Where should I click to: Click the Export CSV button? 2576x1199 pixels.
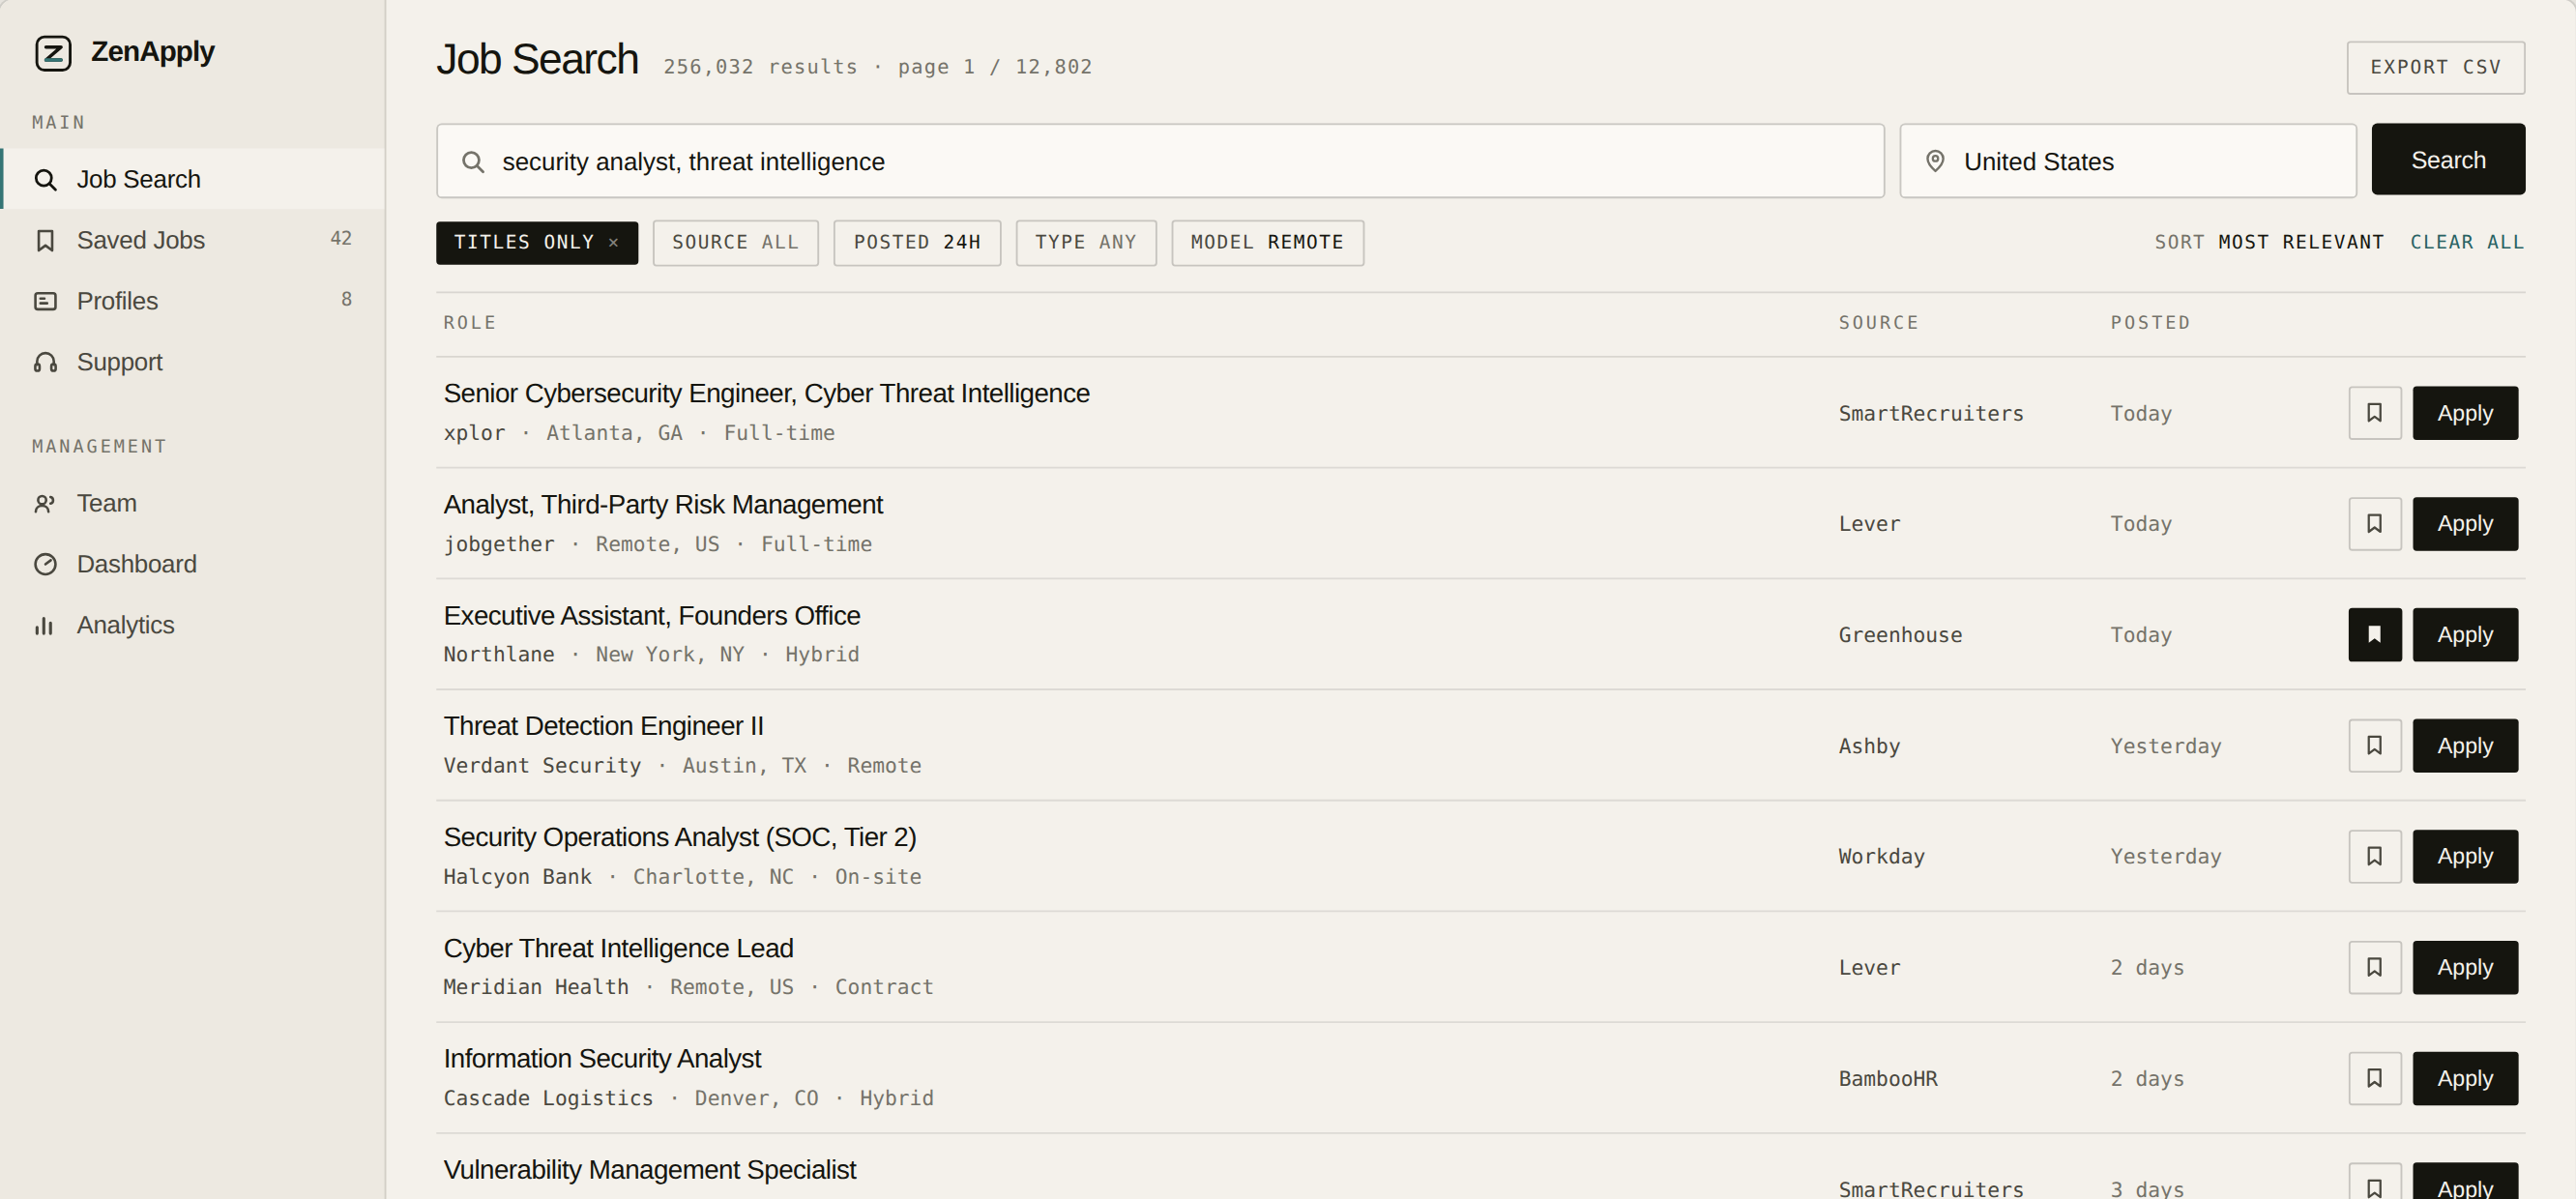click(x=2435, y=68)
